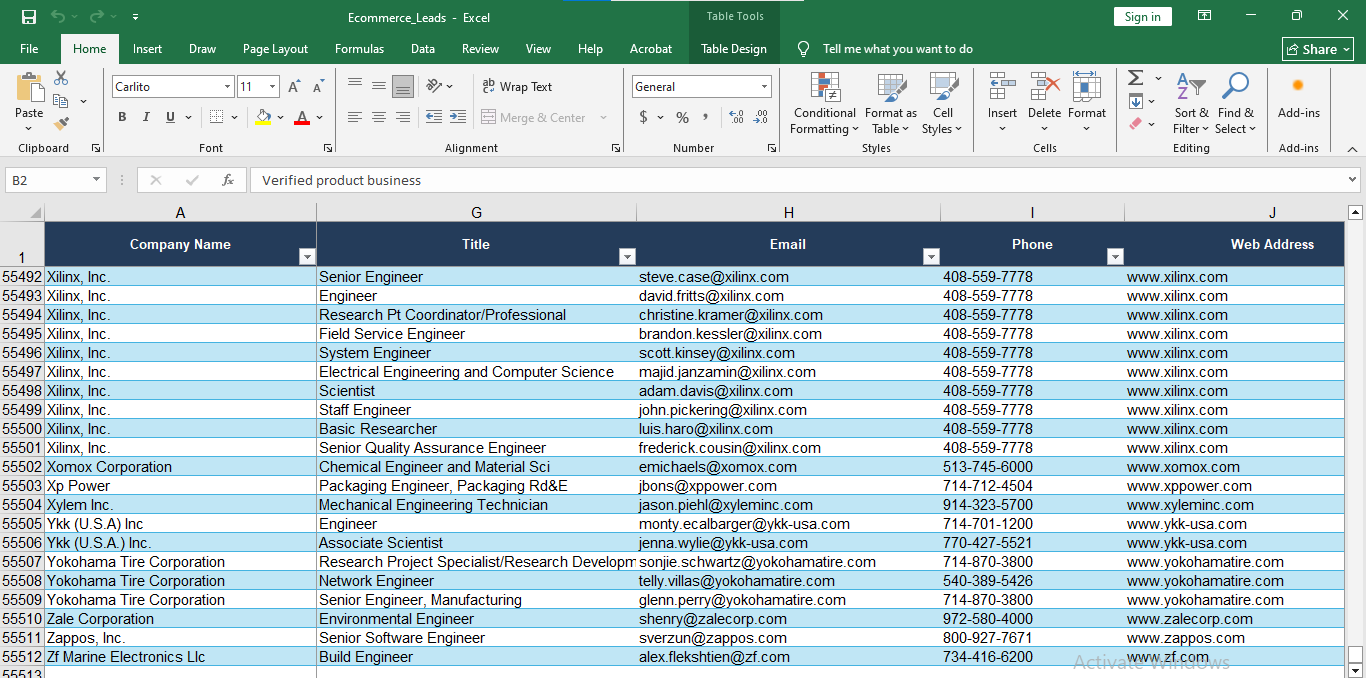Open Conditional Formatting menu
The height and width of the screenshot is (678, 1366).
pos(824,103)
